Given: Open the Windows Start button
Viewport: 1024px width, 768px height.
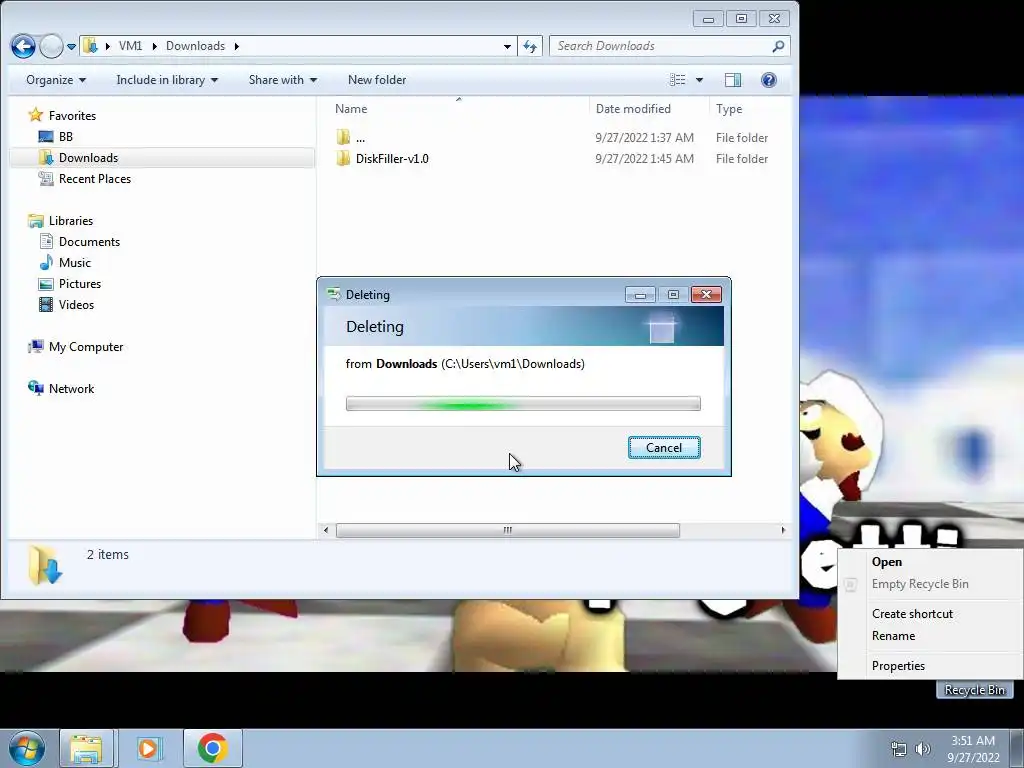Looking at the screenshot, I should click(x=26, y=748).
